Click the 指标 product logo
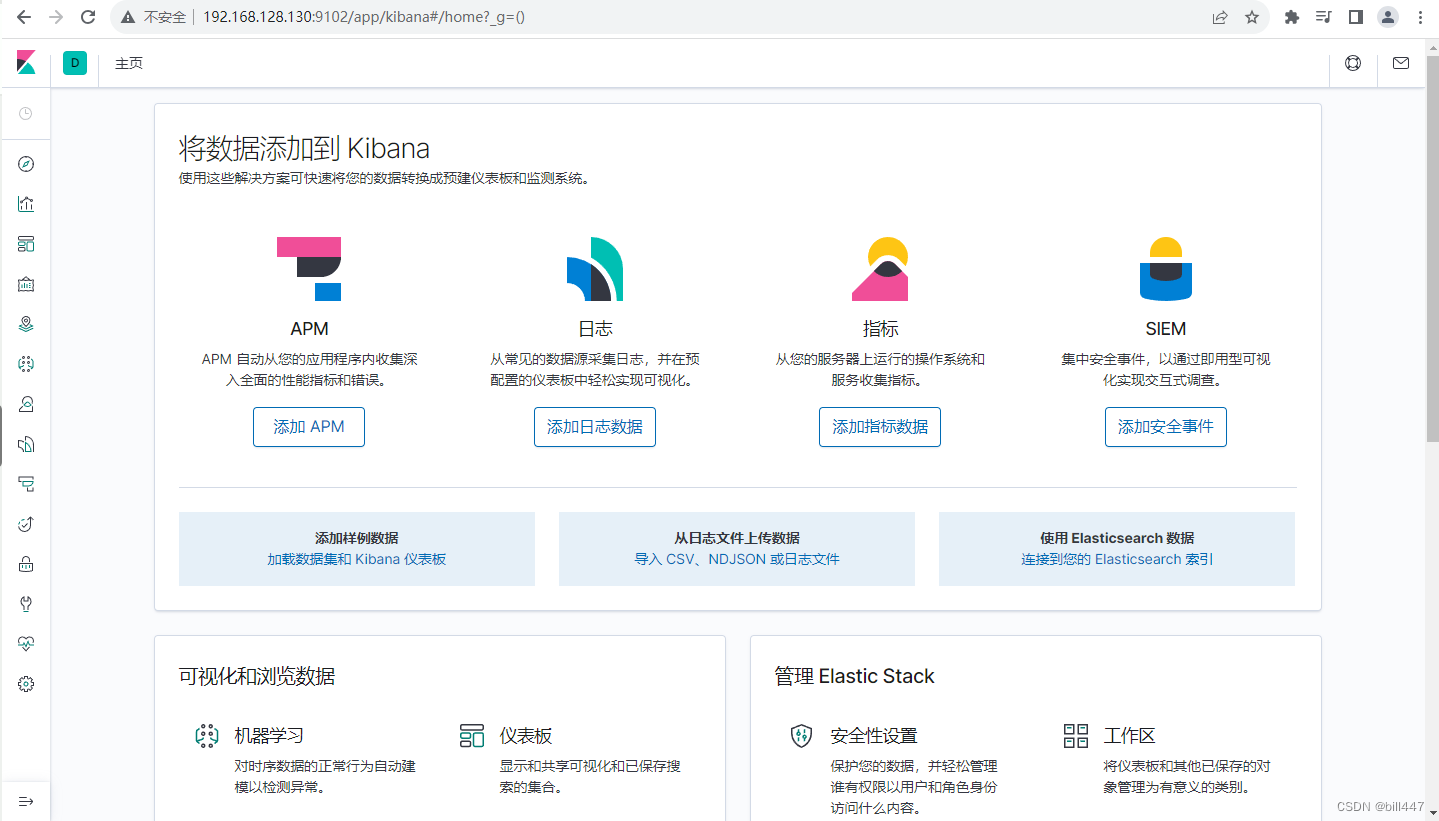 pyautogui.click(x=880, y=269)
